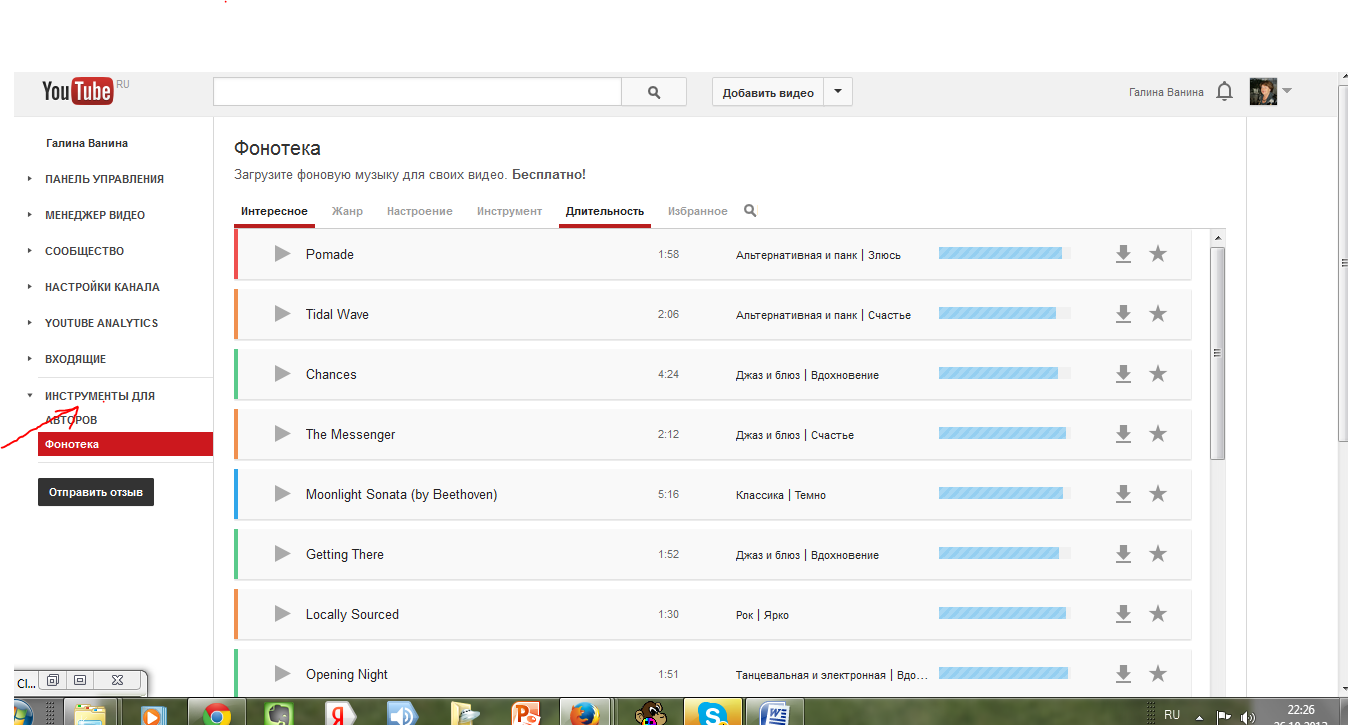
Task: Click the Pomade popularity bar
Action: coord(1004,254)
